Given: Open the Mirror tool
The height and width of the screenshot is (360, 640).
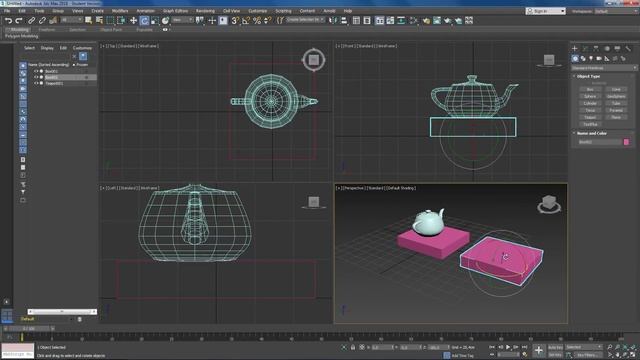Looking at the screenshot, I should [333, 20].
